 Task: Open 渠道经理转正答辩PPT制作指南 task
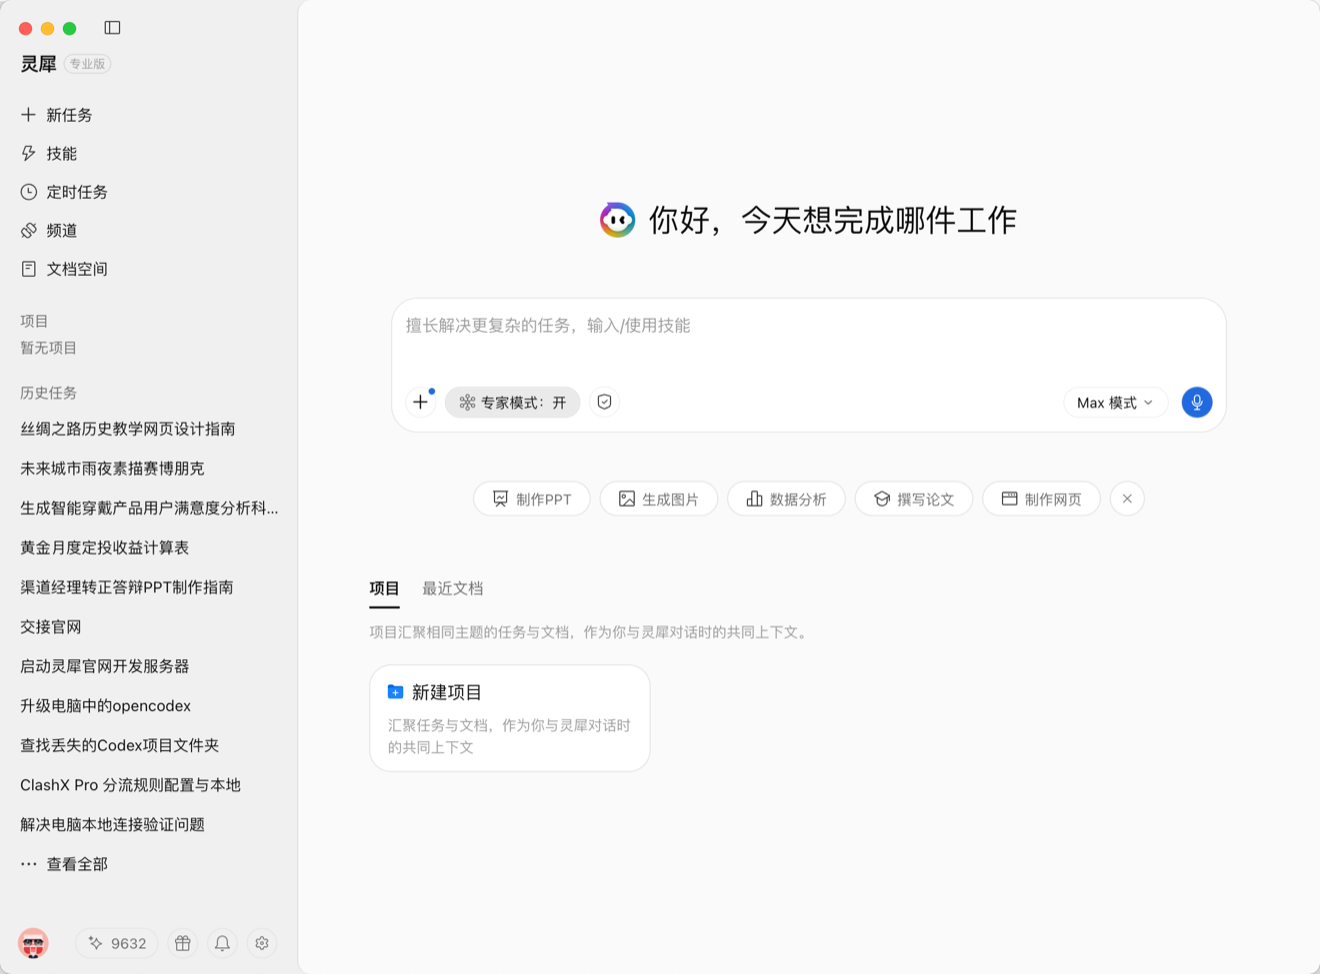coord(127,587)
